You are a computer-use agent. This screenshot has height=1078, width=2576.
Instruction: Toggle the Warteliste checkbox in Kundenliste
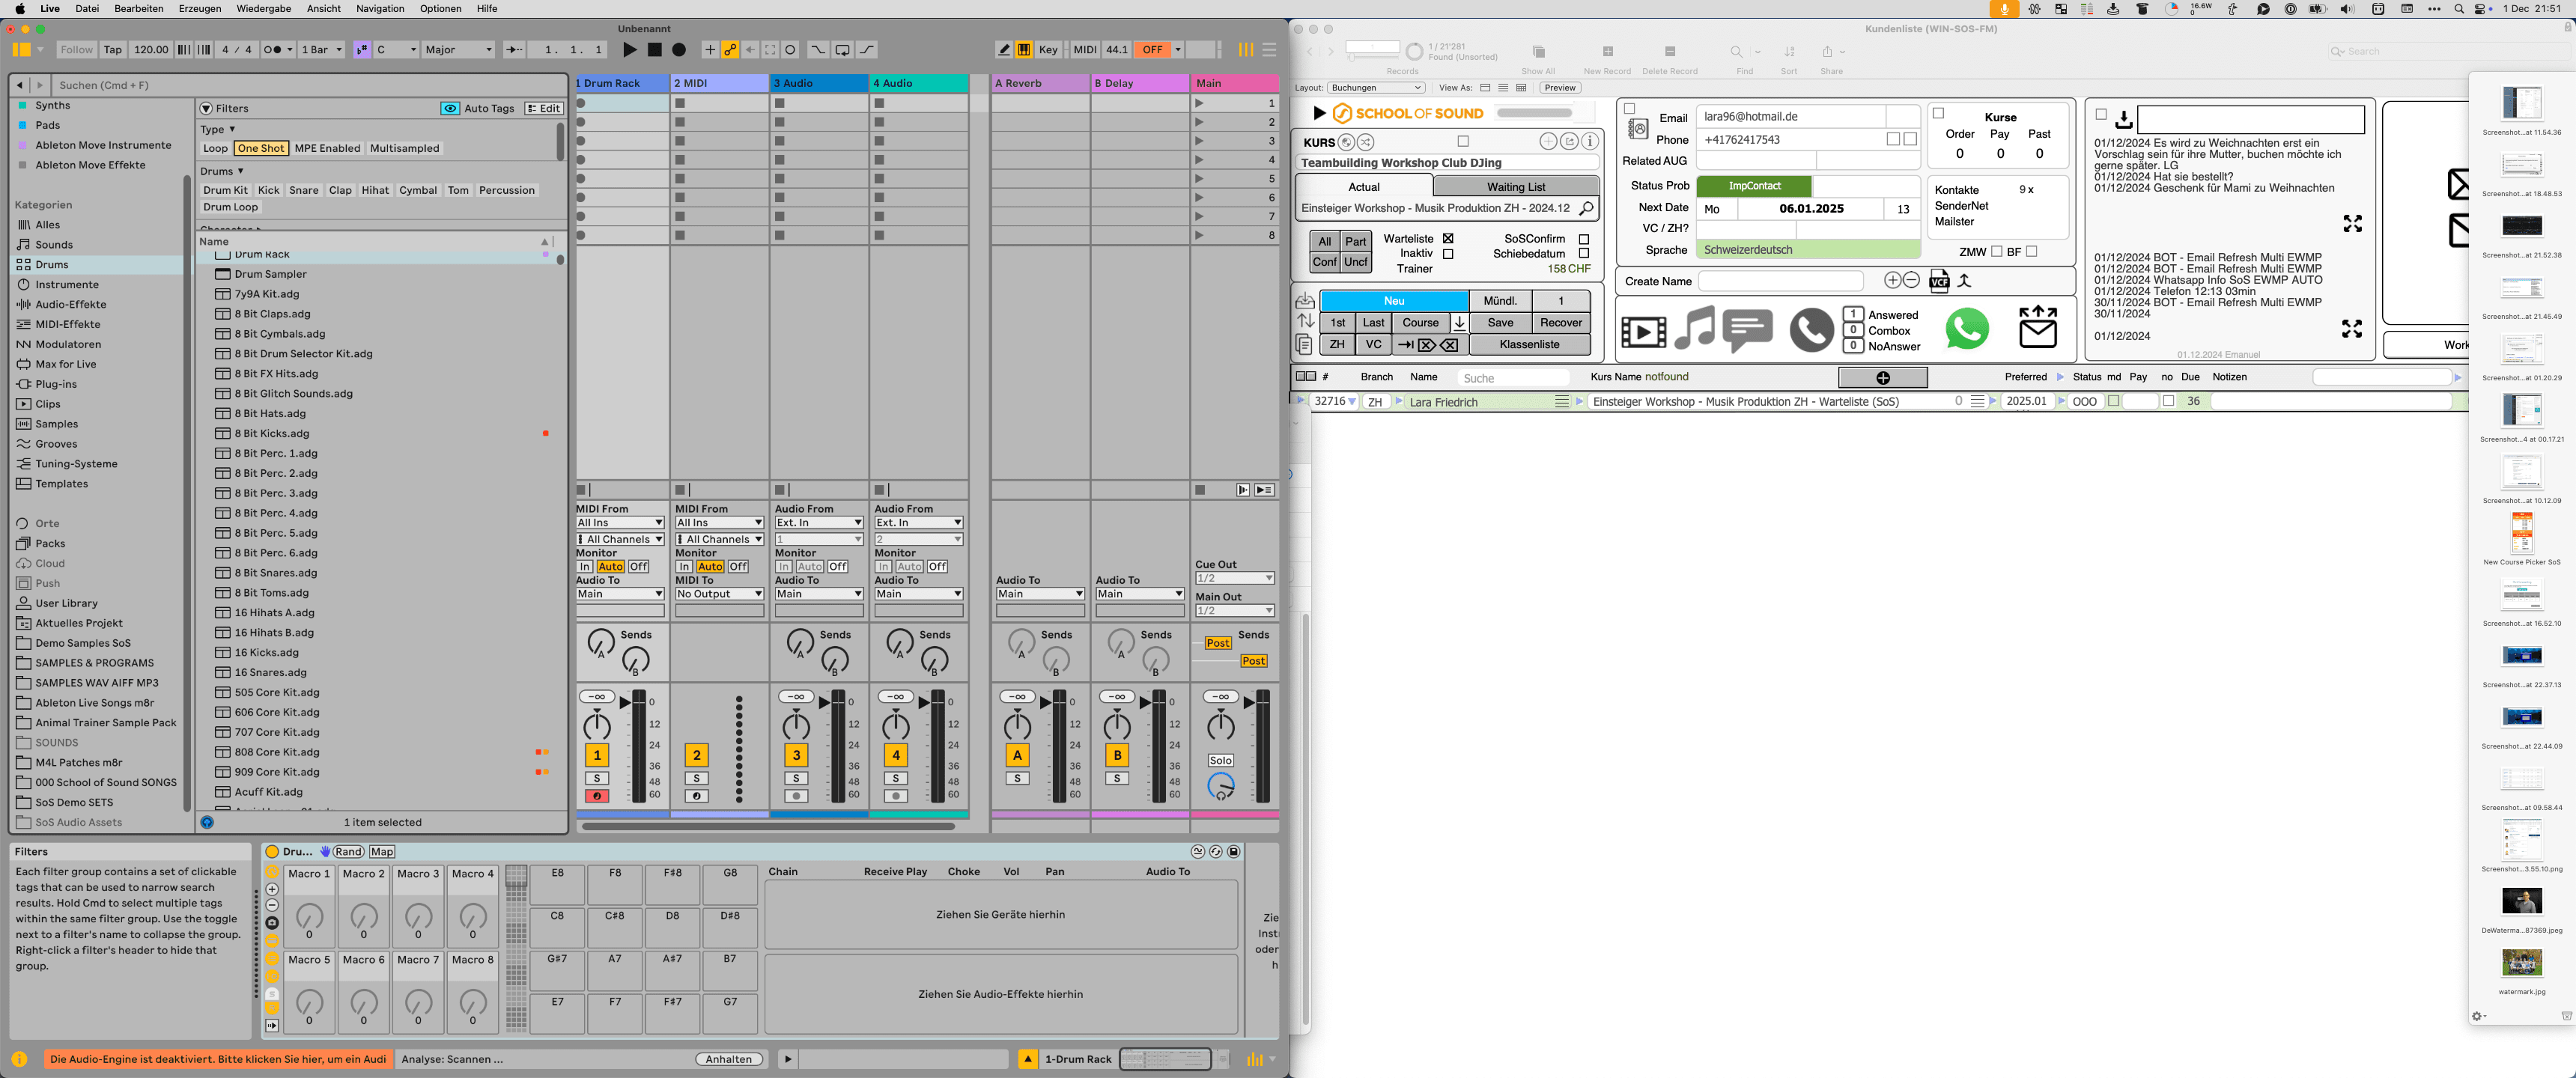1448,239
